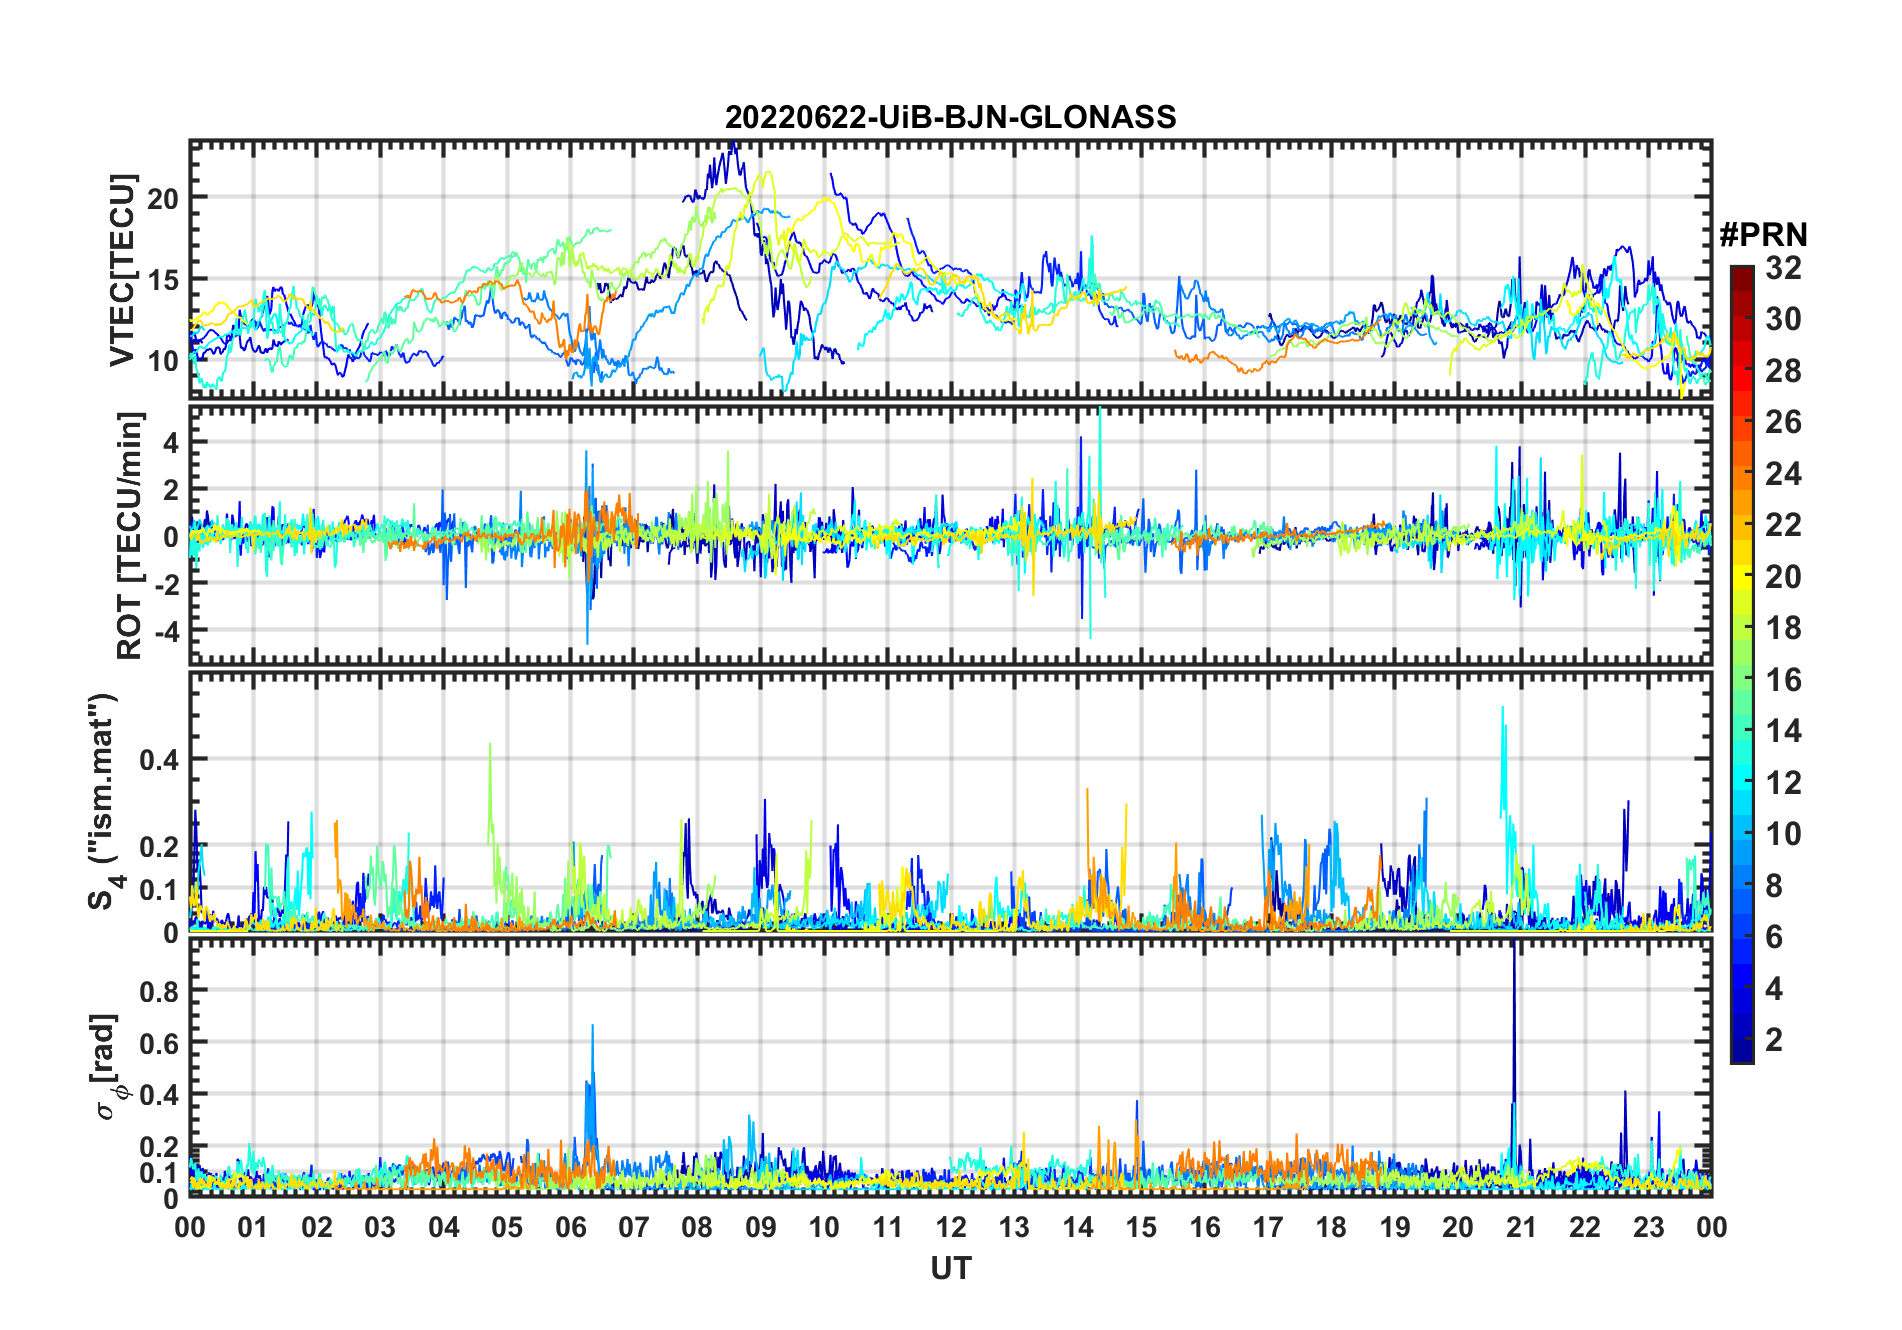Click the orange colorbar segment near 24
The image size is (1902, 1330).
coord(1741,474)
